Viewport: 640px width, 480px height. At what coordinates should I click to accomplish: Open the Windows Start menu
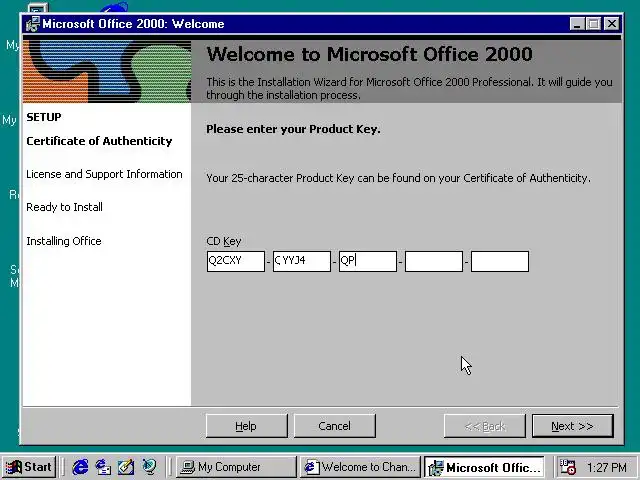click(29, 467)
